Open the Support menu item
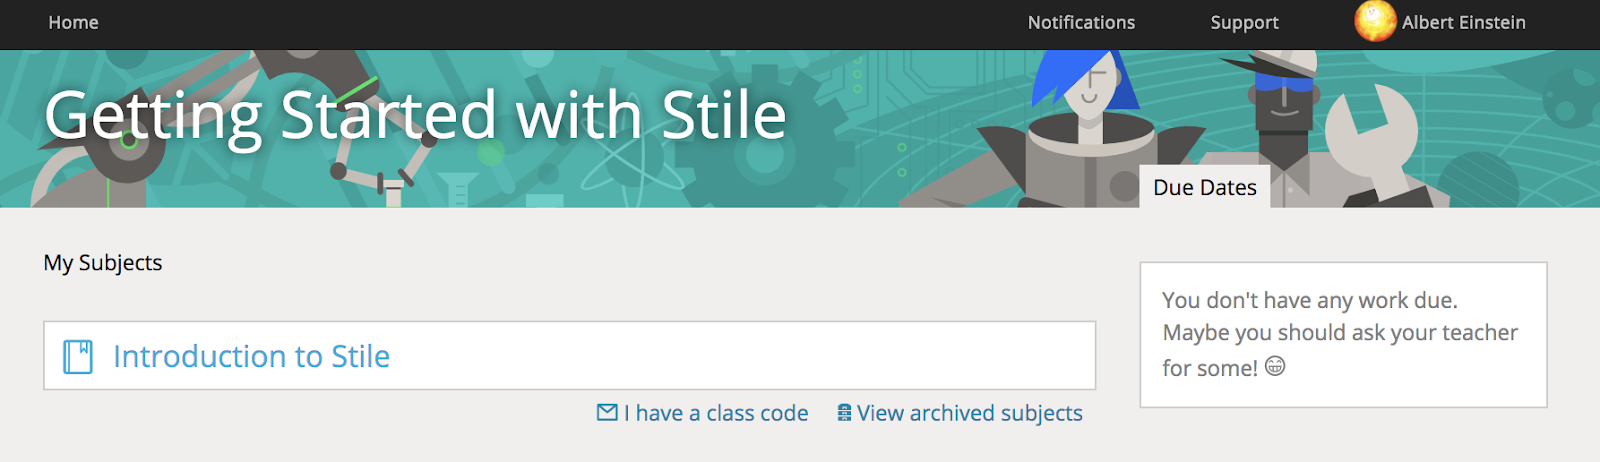Screen dimensions: 1600x462 pyautogui.click(x=1244, y=22)
